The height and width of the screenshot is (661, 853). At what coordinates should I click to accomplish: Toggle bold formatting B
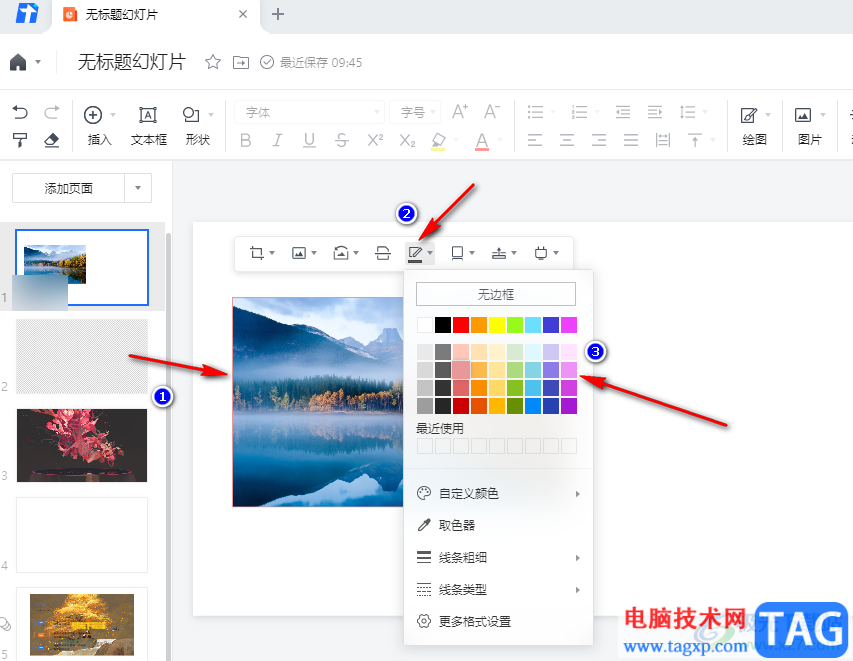[x=245, y=141]
